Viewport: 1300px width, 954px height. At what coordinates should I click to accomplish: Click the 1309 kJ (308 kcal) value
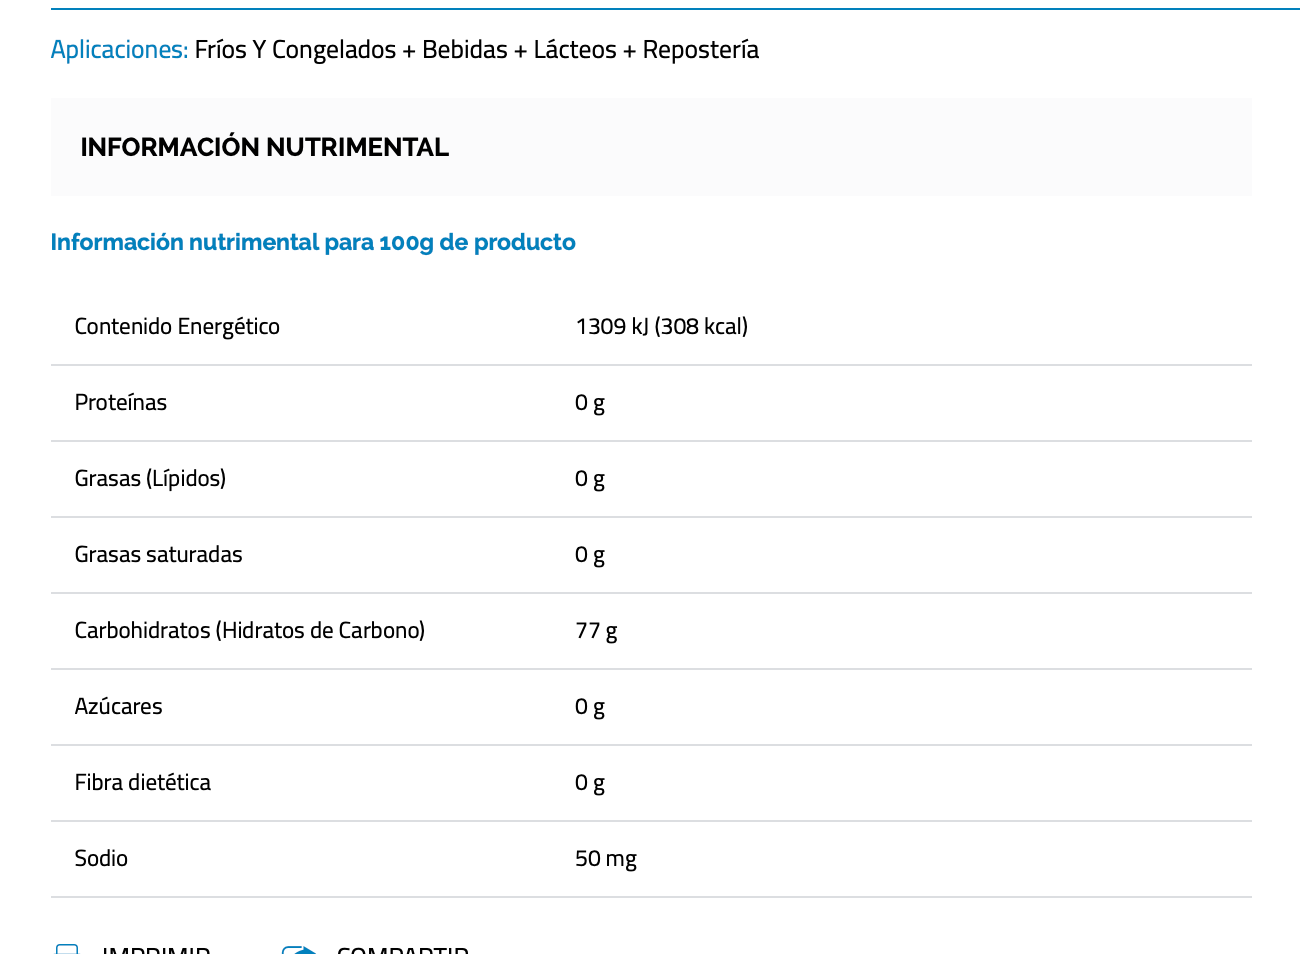[x=661, y=327]
